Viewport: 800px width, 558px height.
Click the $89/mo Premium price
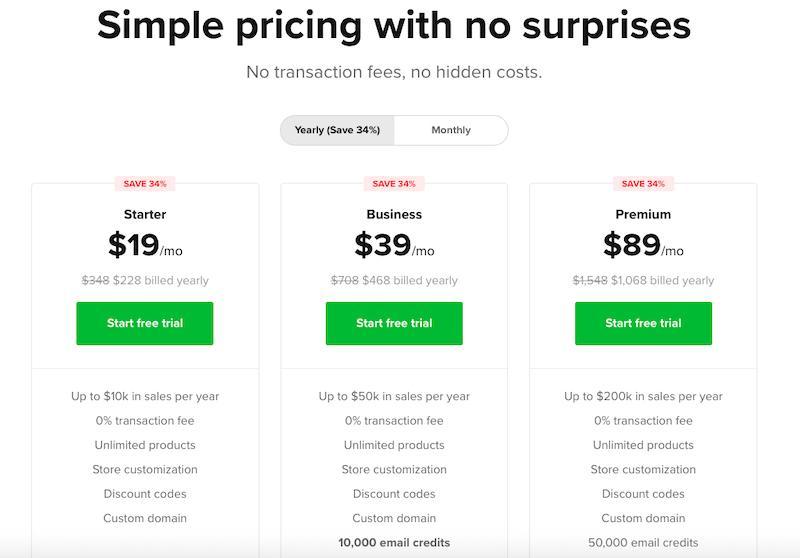(x=643, y=246)
